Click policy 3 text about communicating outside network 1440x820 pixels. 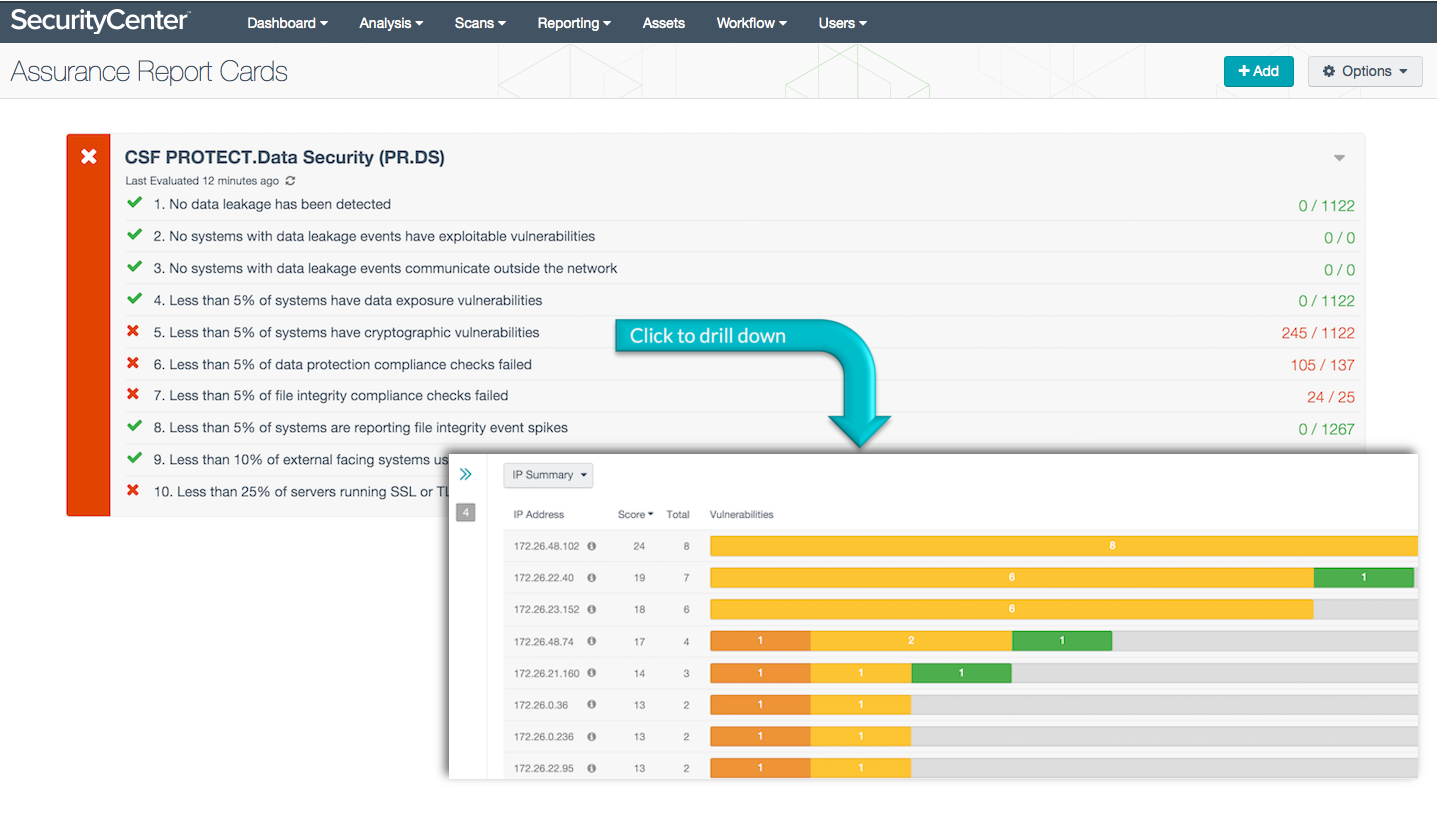(385, 268)
